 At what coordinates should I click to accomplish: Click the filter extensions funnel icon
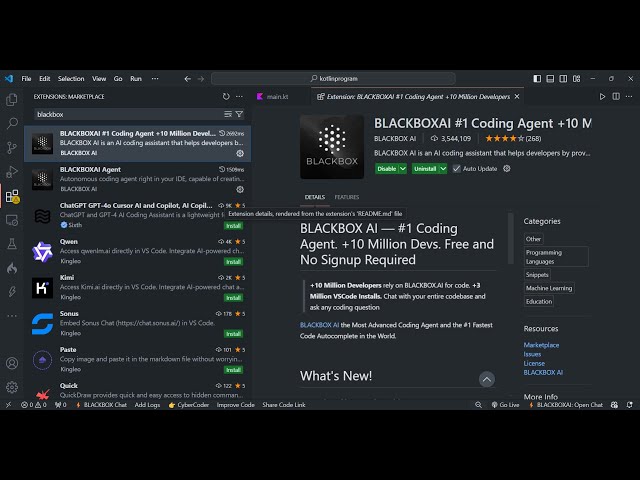coord(239,114)
